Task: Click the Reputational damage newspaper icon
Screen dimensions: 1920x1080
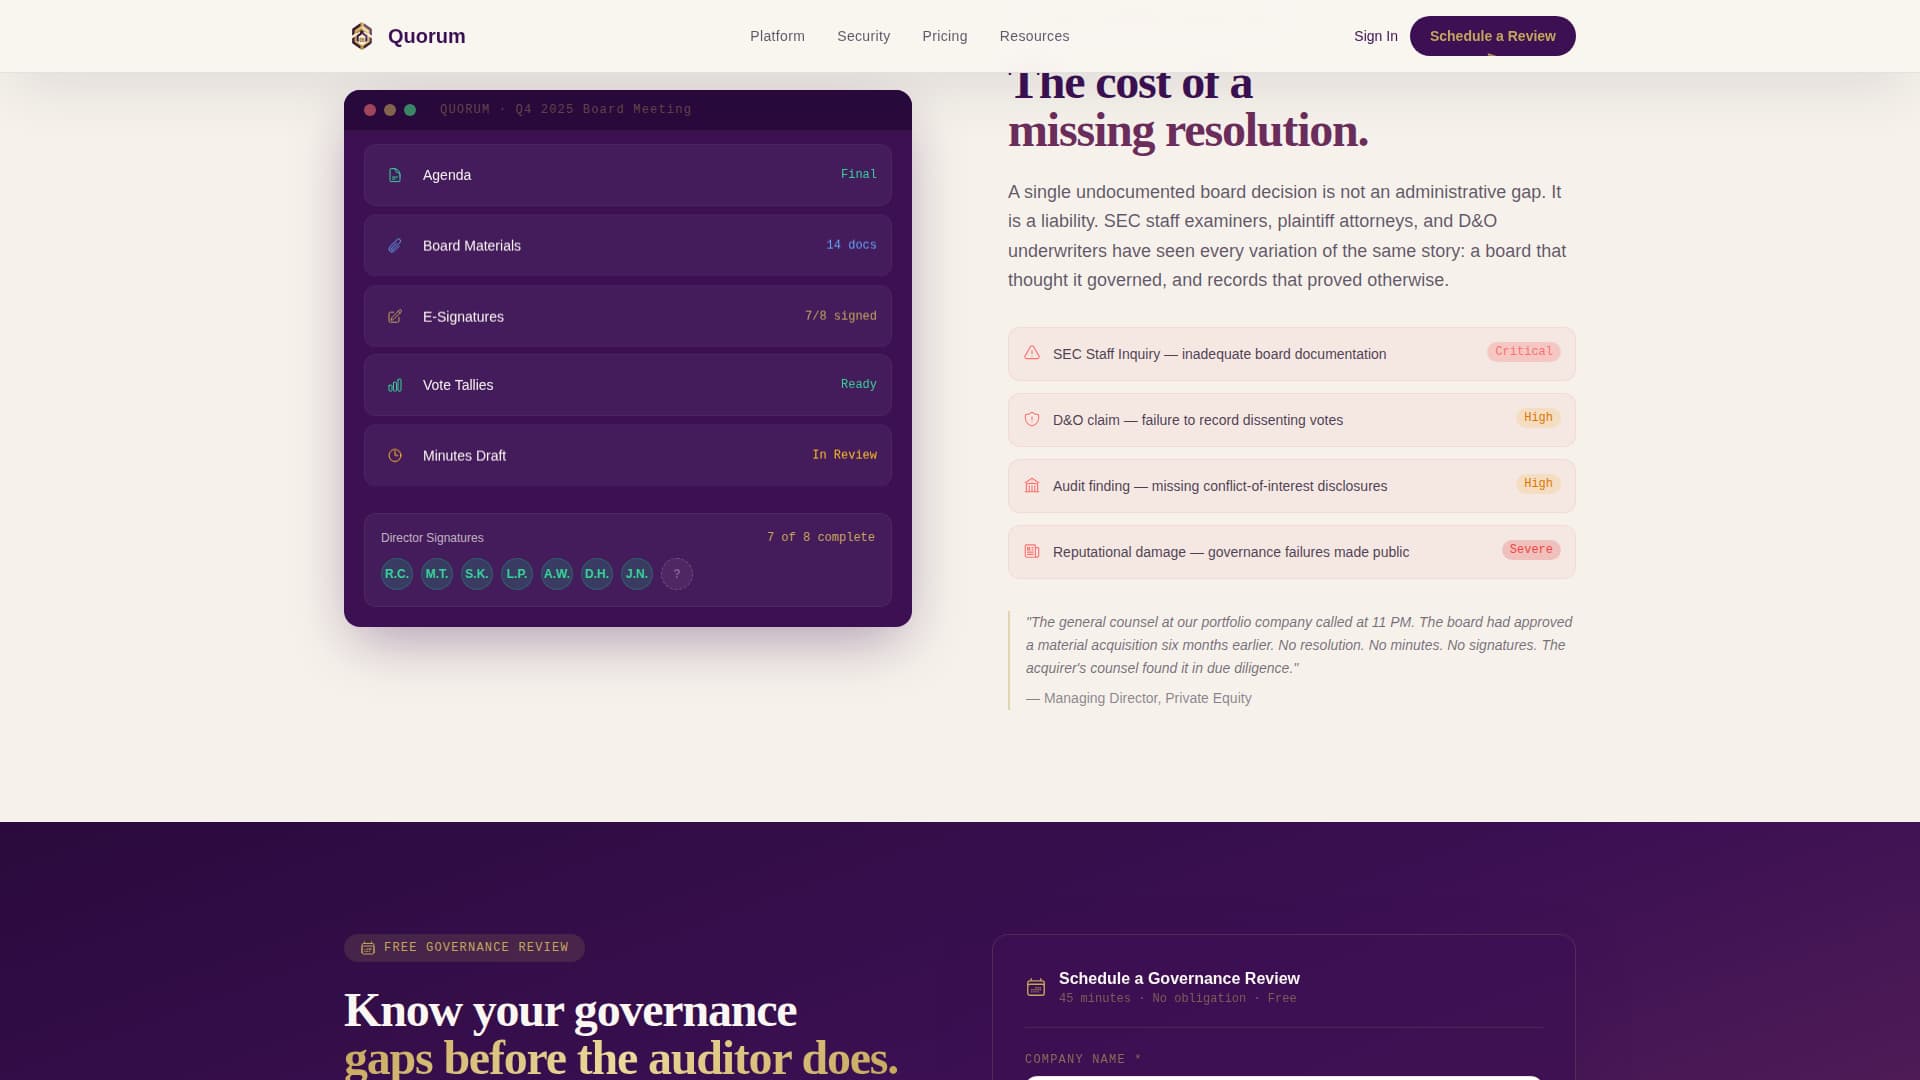Action: 1031,551
